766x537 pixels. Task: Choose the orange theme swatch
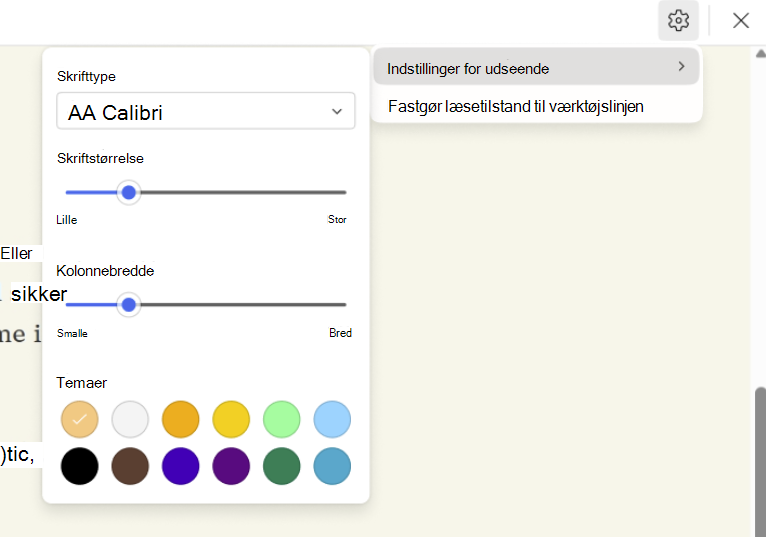180,419
